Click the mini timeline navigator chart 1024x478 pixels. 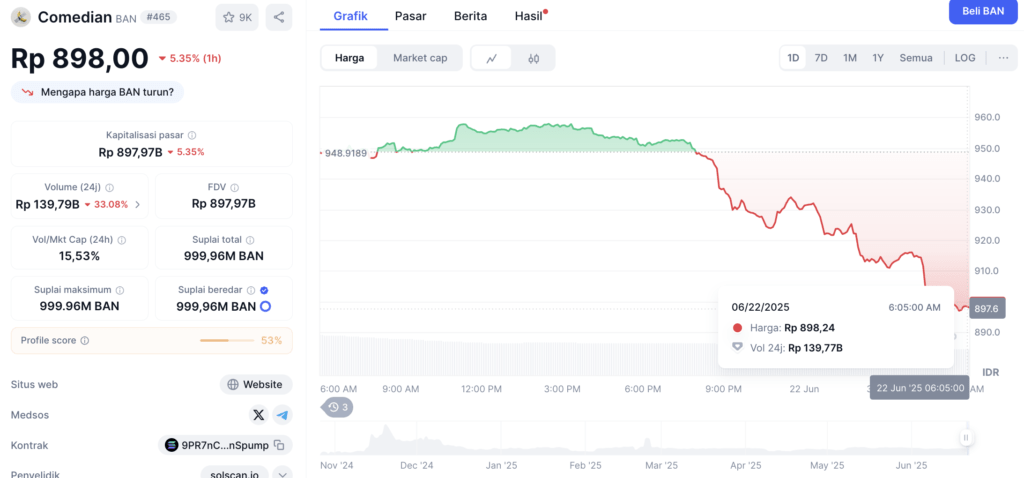pos(645,439)
